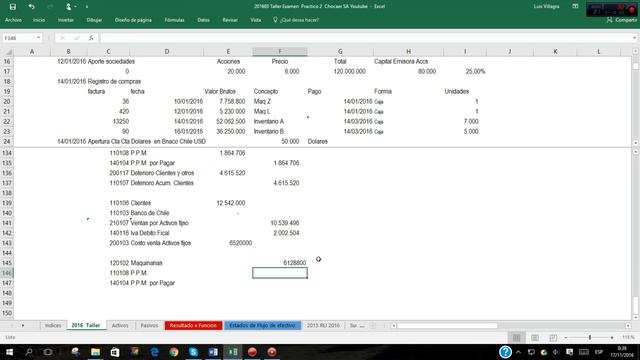The height and width of the screenshot is (360, 640).
Task: Select column F header
Action: (x=280, y=51)
